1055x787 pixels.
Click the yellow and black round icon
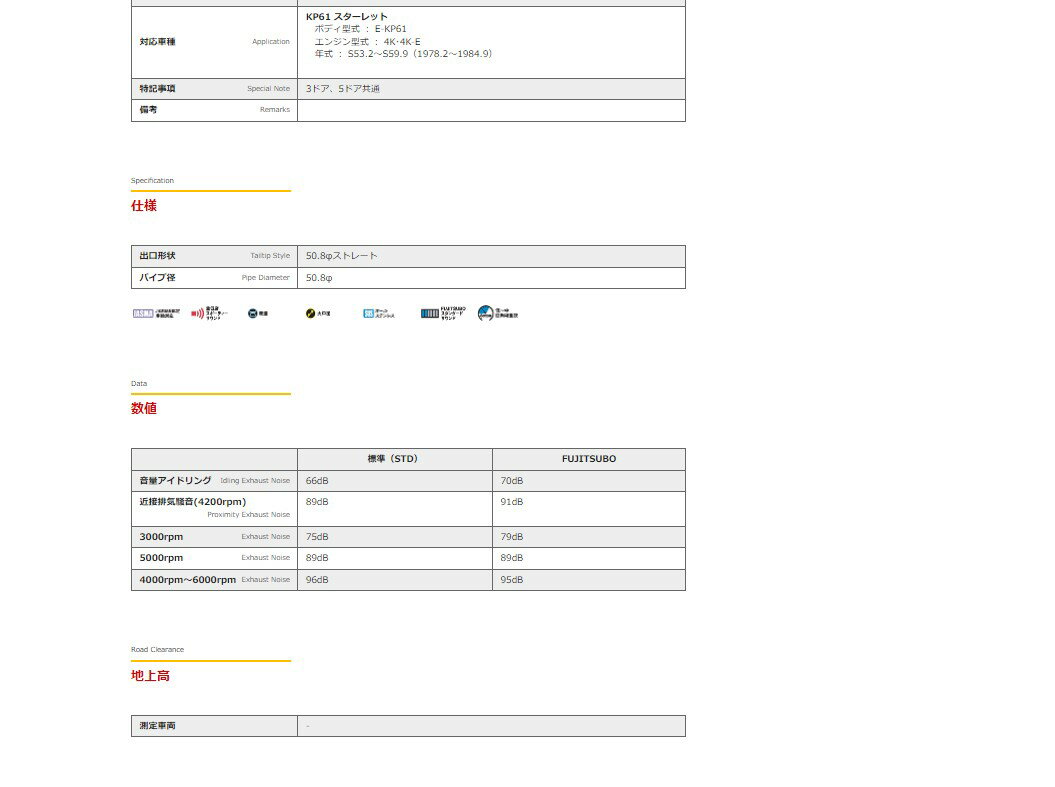pos(311,314)
